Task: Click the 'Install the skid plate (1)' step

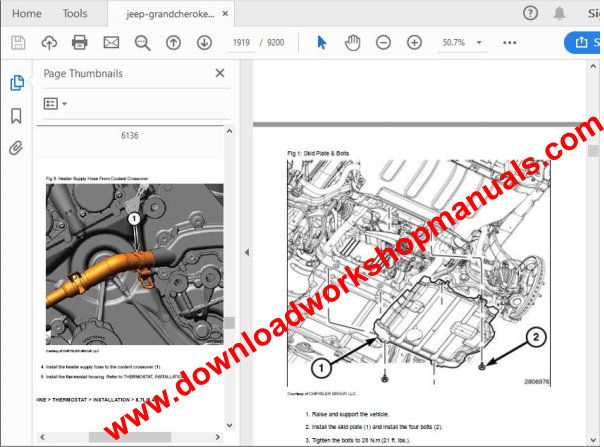Action: click(374, 427)
